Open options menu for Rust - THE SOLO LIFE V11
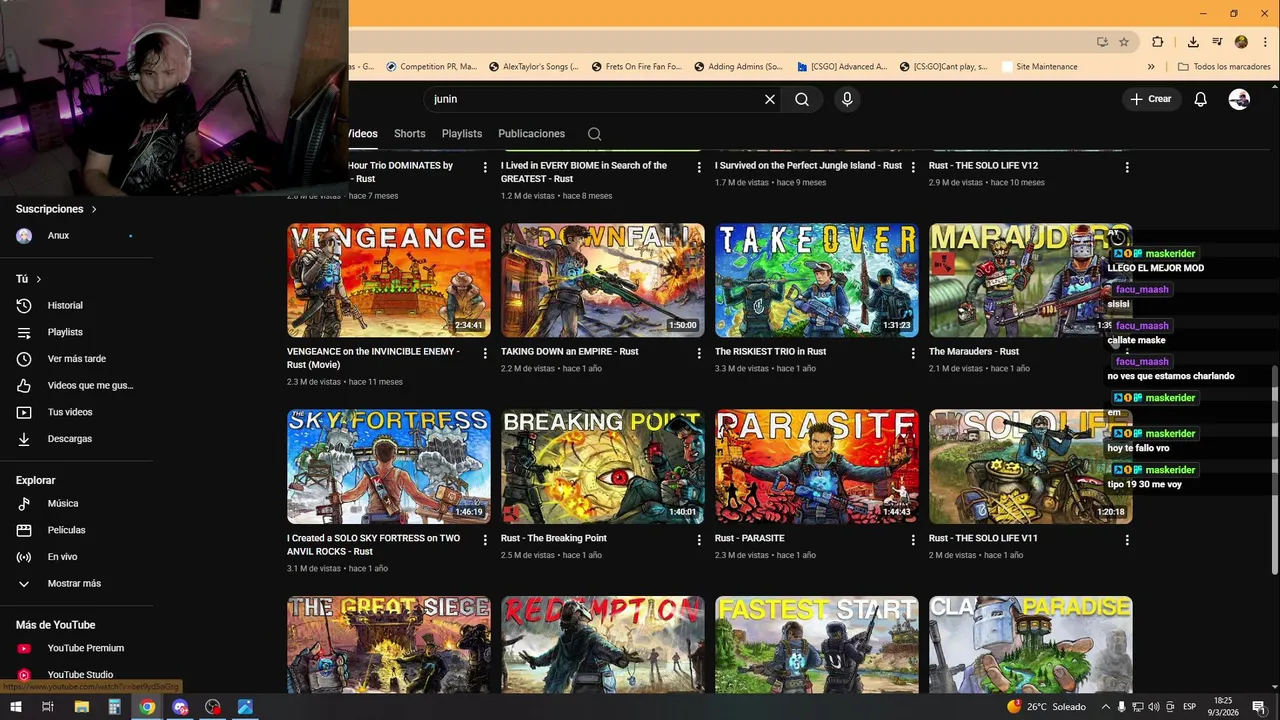 tap(1127, 540)
